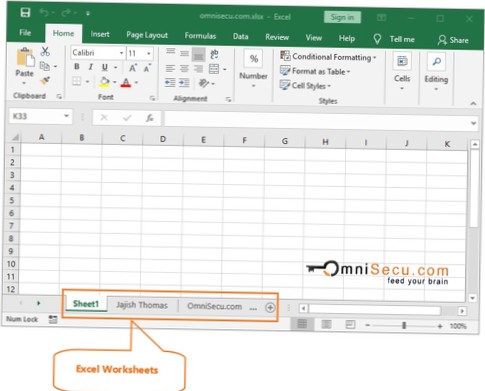Open the fill color dropdown arrow
Image resolution: width=485 pixels, height=391 pixels.
coord(115,82)
